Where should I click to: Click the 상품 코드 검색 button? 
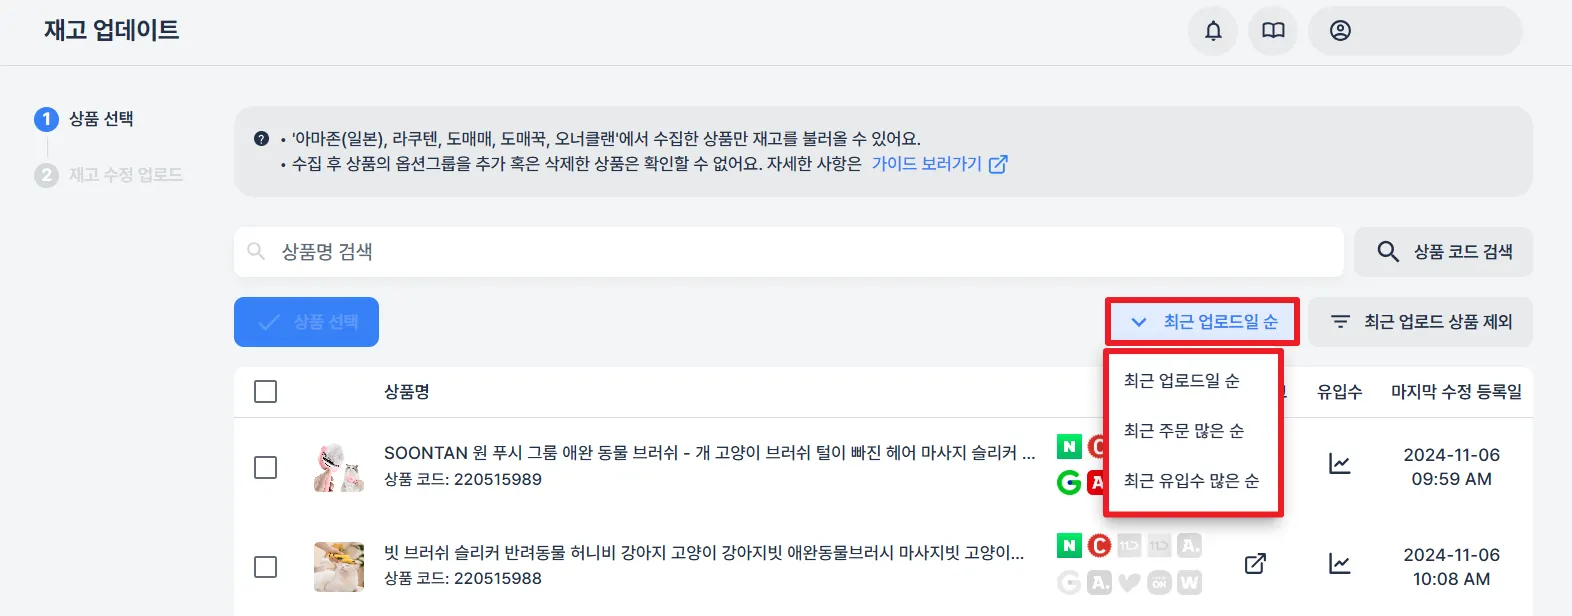click(1443, 252)
